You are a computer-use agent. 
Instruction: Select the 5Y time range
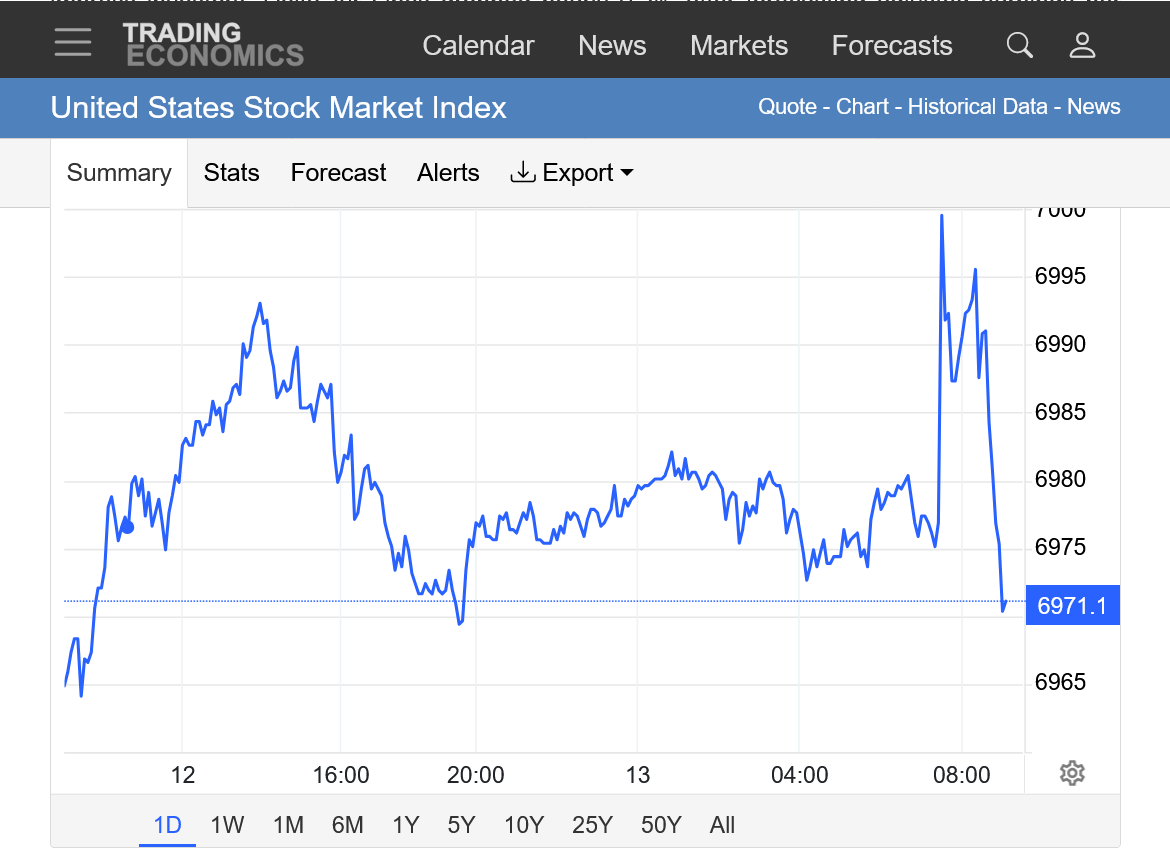[x=461, y=825]
